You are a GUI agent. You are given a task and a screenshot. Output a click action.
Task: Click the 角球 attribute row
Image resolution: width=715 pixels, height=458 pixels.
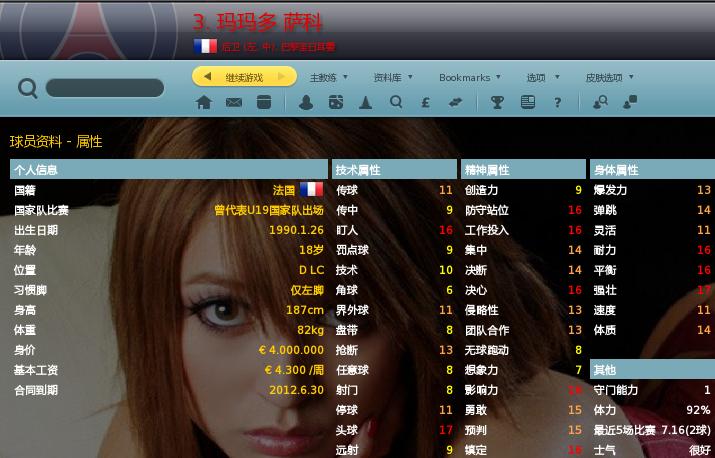coord(394,290)
